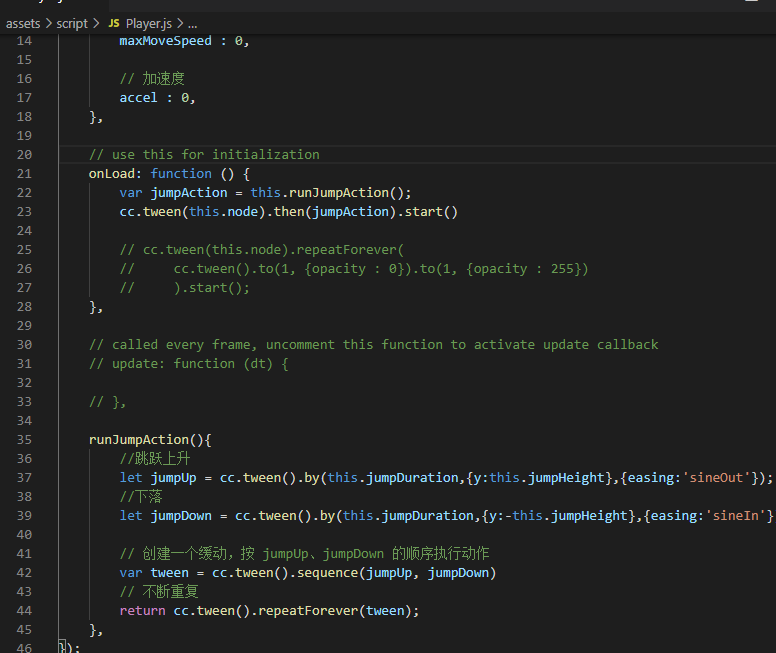
Task: Click the 不断重复 comment
Action: pyautogui.click(x=159, y=592)
